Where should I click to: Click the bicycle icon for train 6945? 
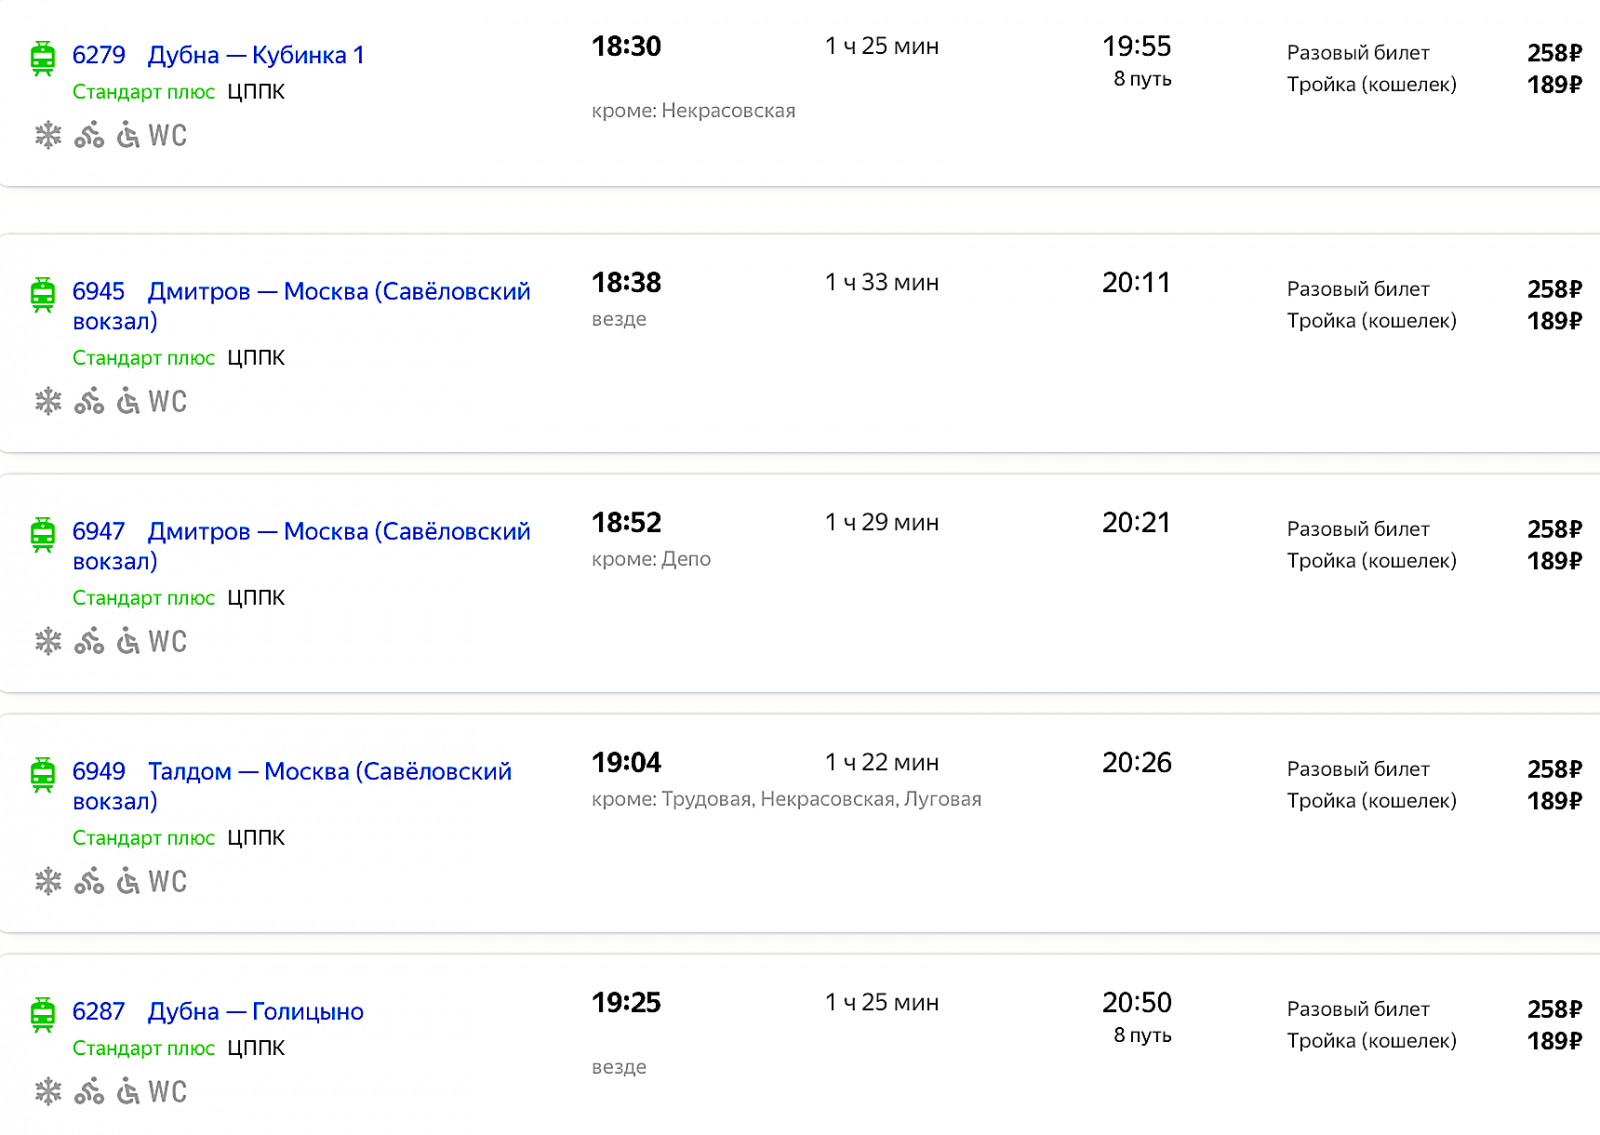[89, 401]
